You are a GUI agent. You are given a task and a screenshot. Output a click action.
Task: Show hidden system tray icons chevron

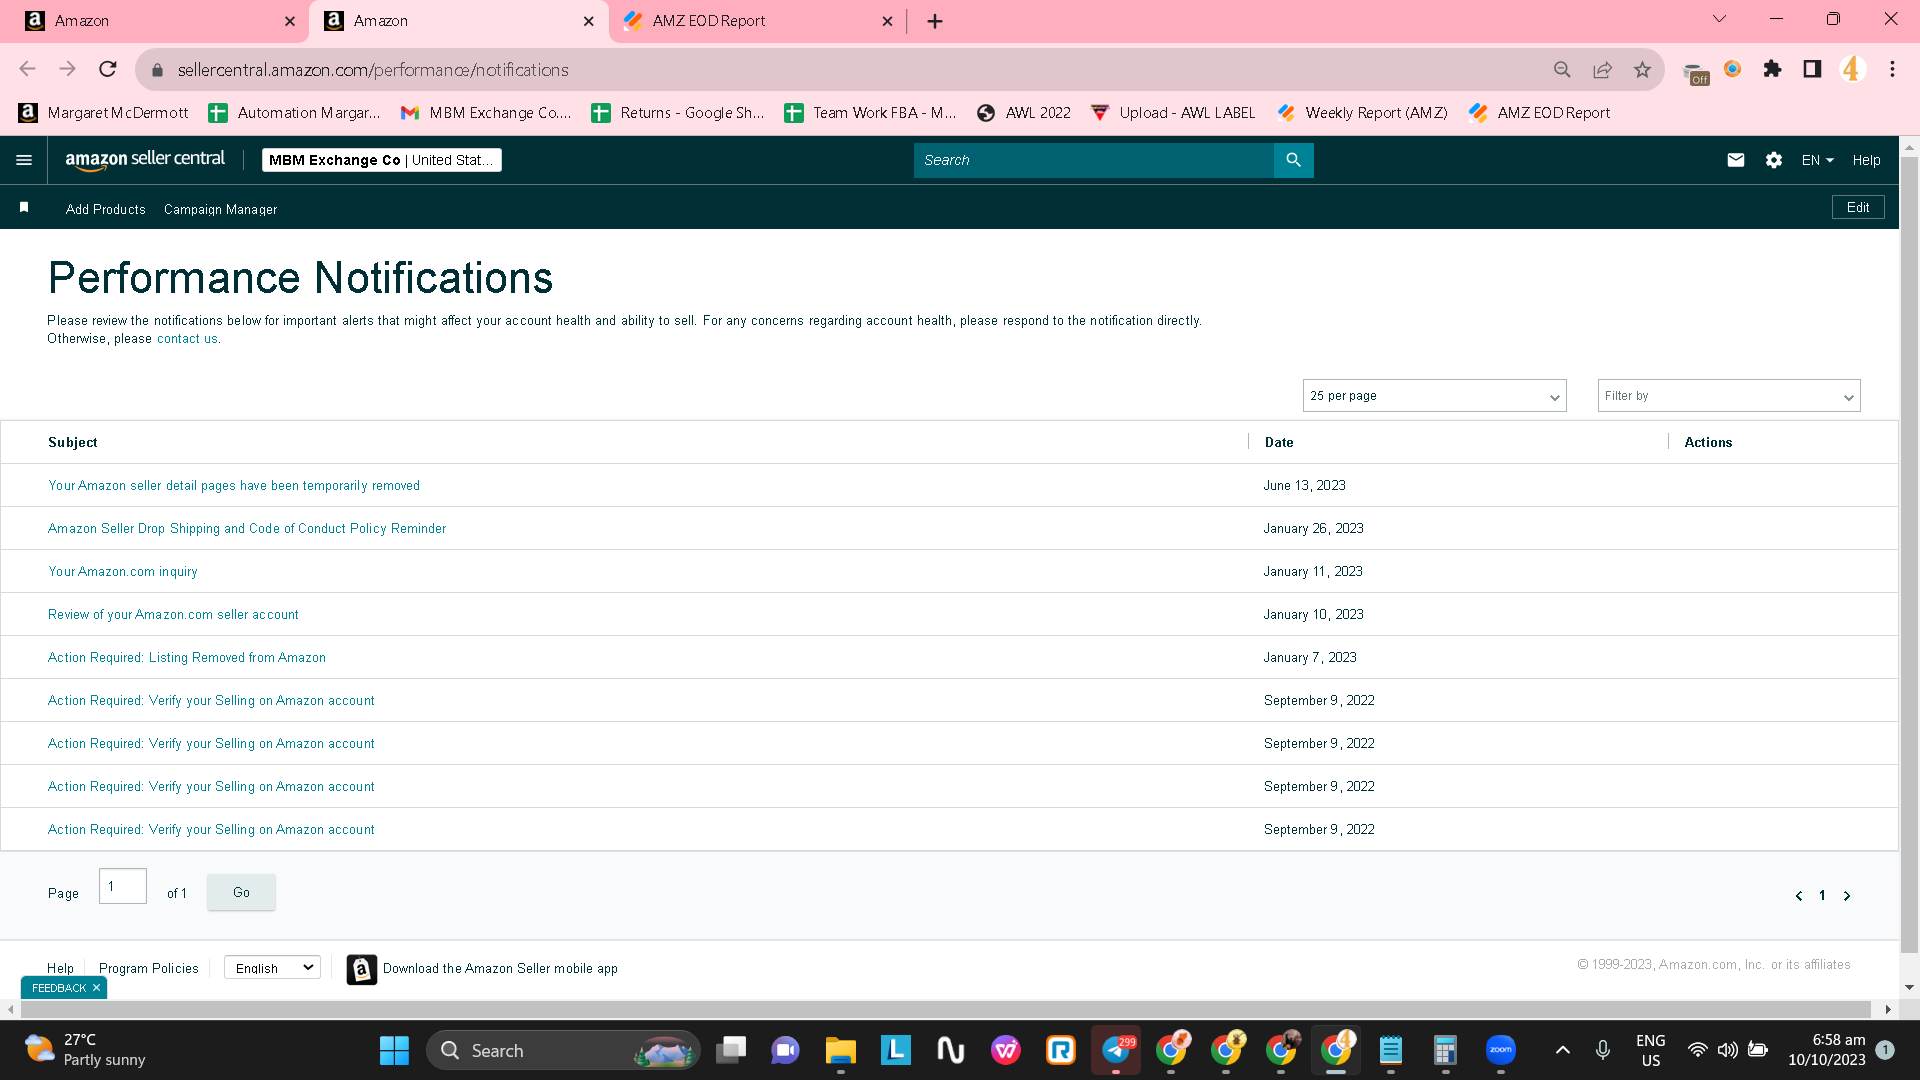(1563, 1050)
